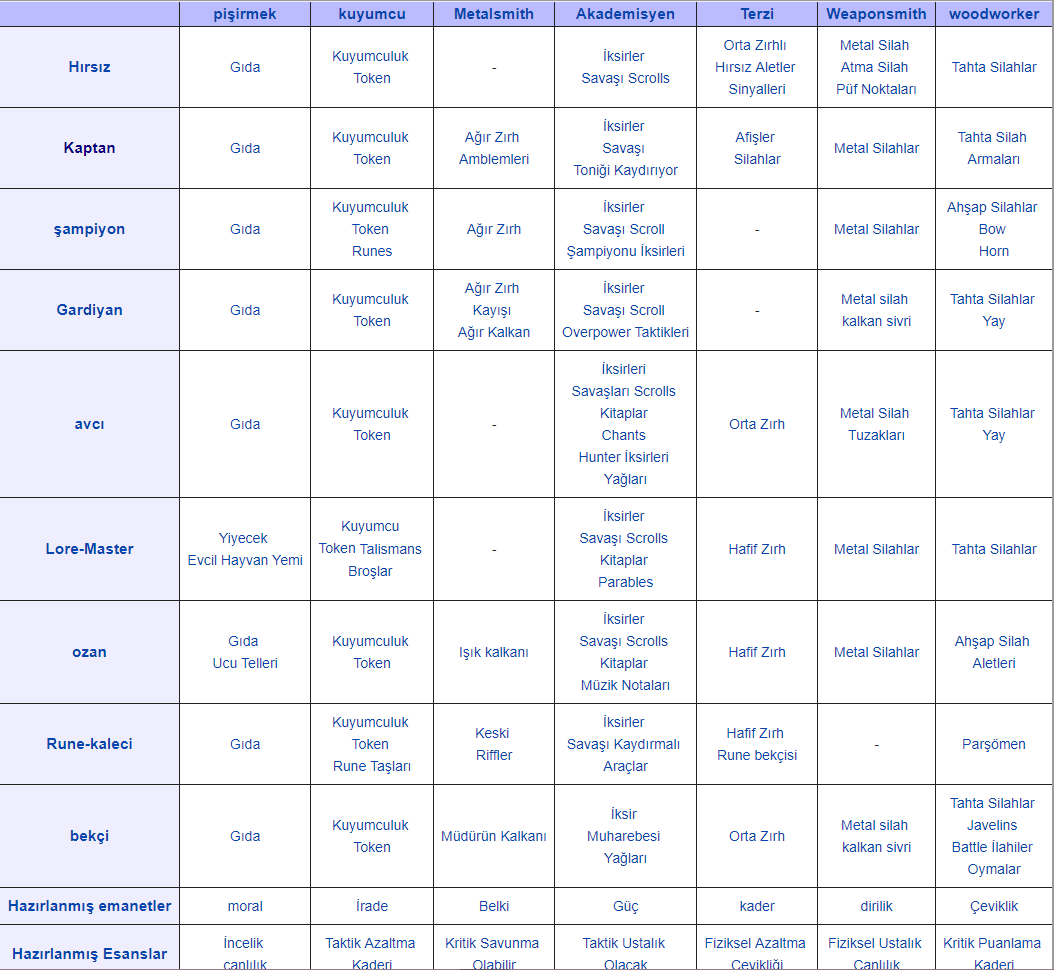
Task: Click Amblemleri in the Kaptan row
Action: click(x=494, y=159)
